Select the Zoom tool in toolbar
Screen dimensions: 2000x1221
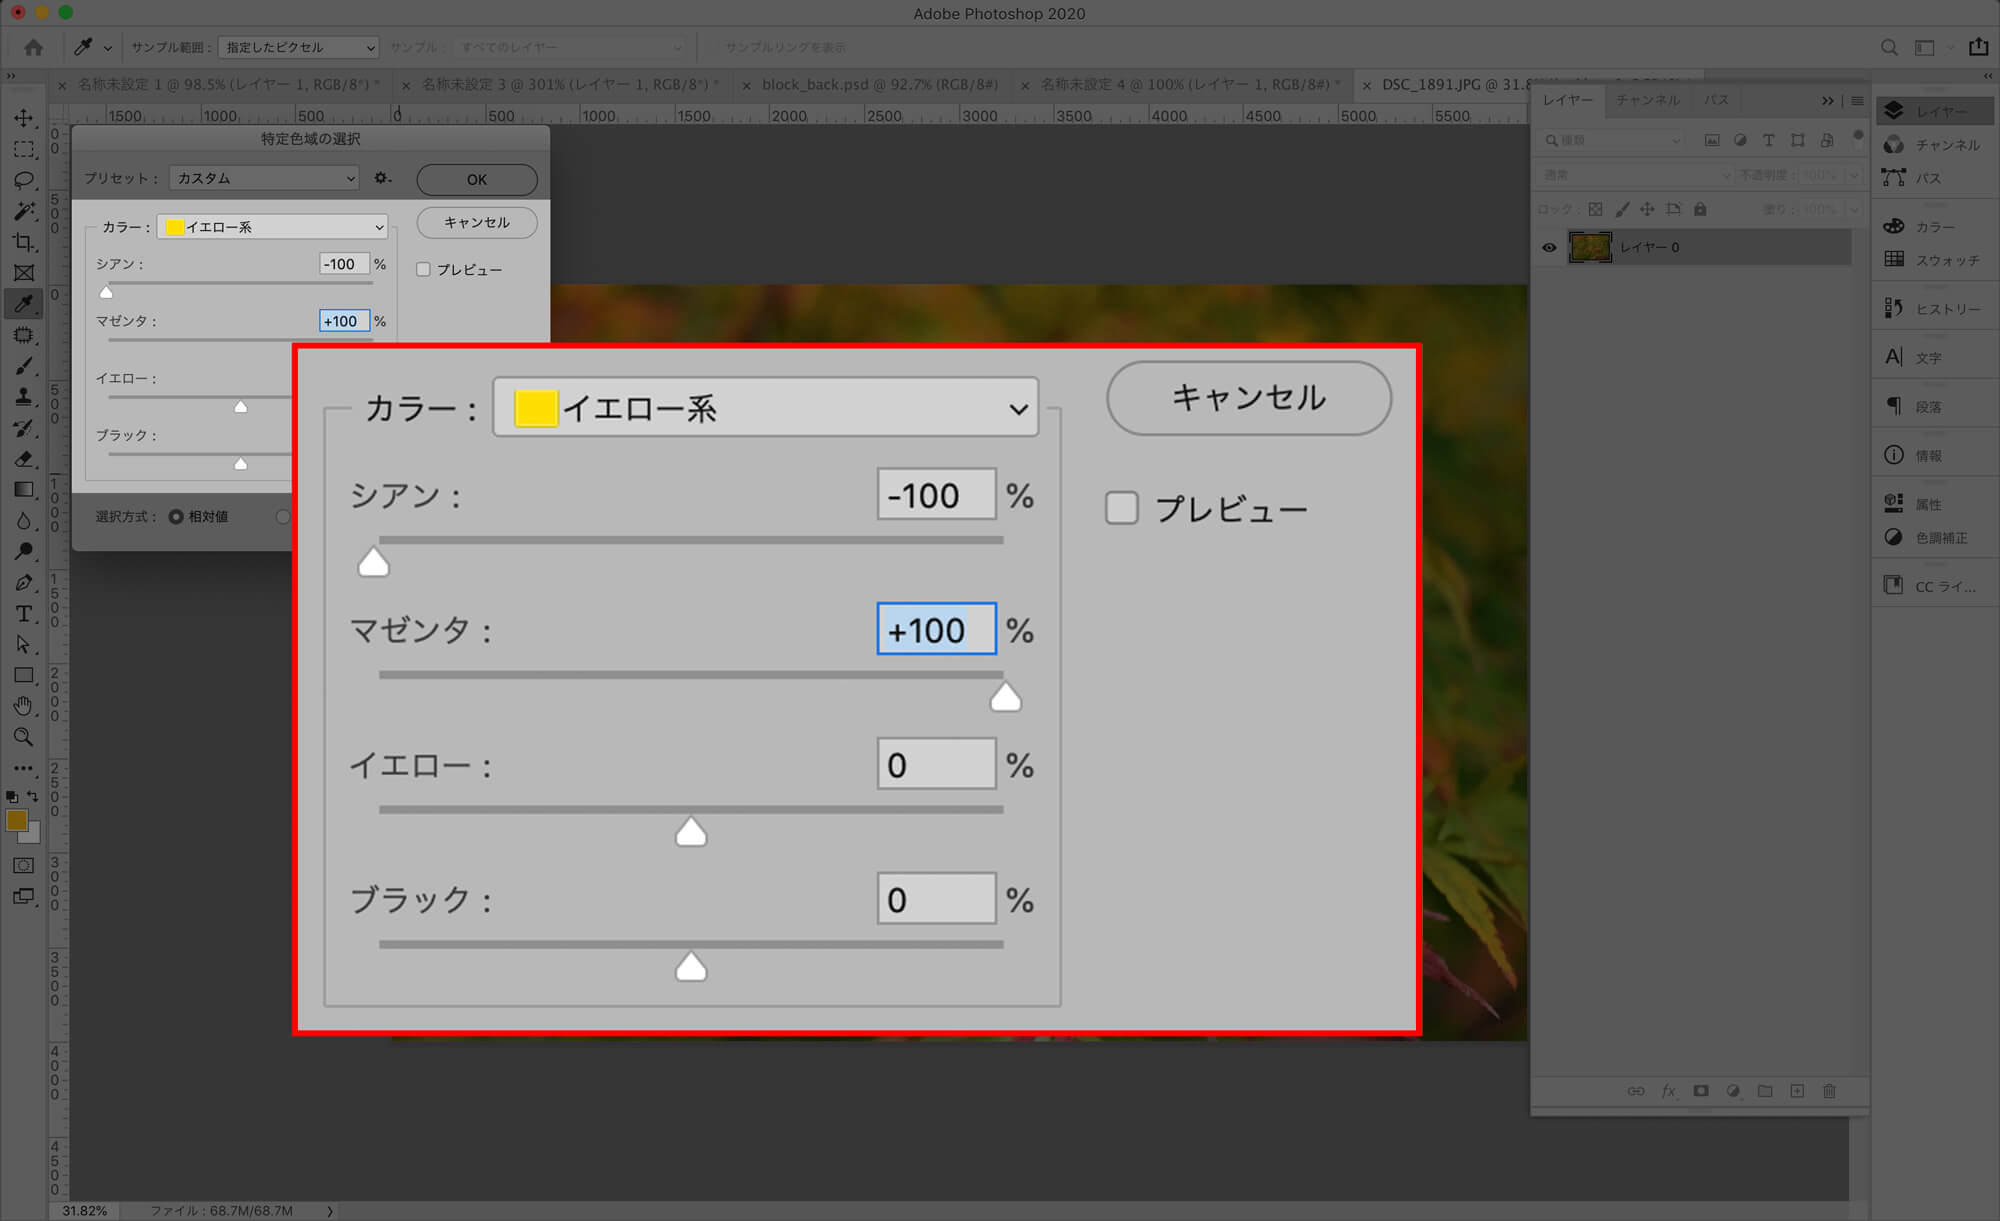click(x=24, y=737)
